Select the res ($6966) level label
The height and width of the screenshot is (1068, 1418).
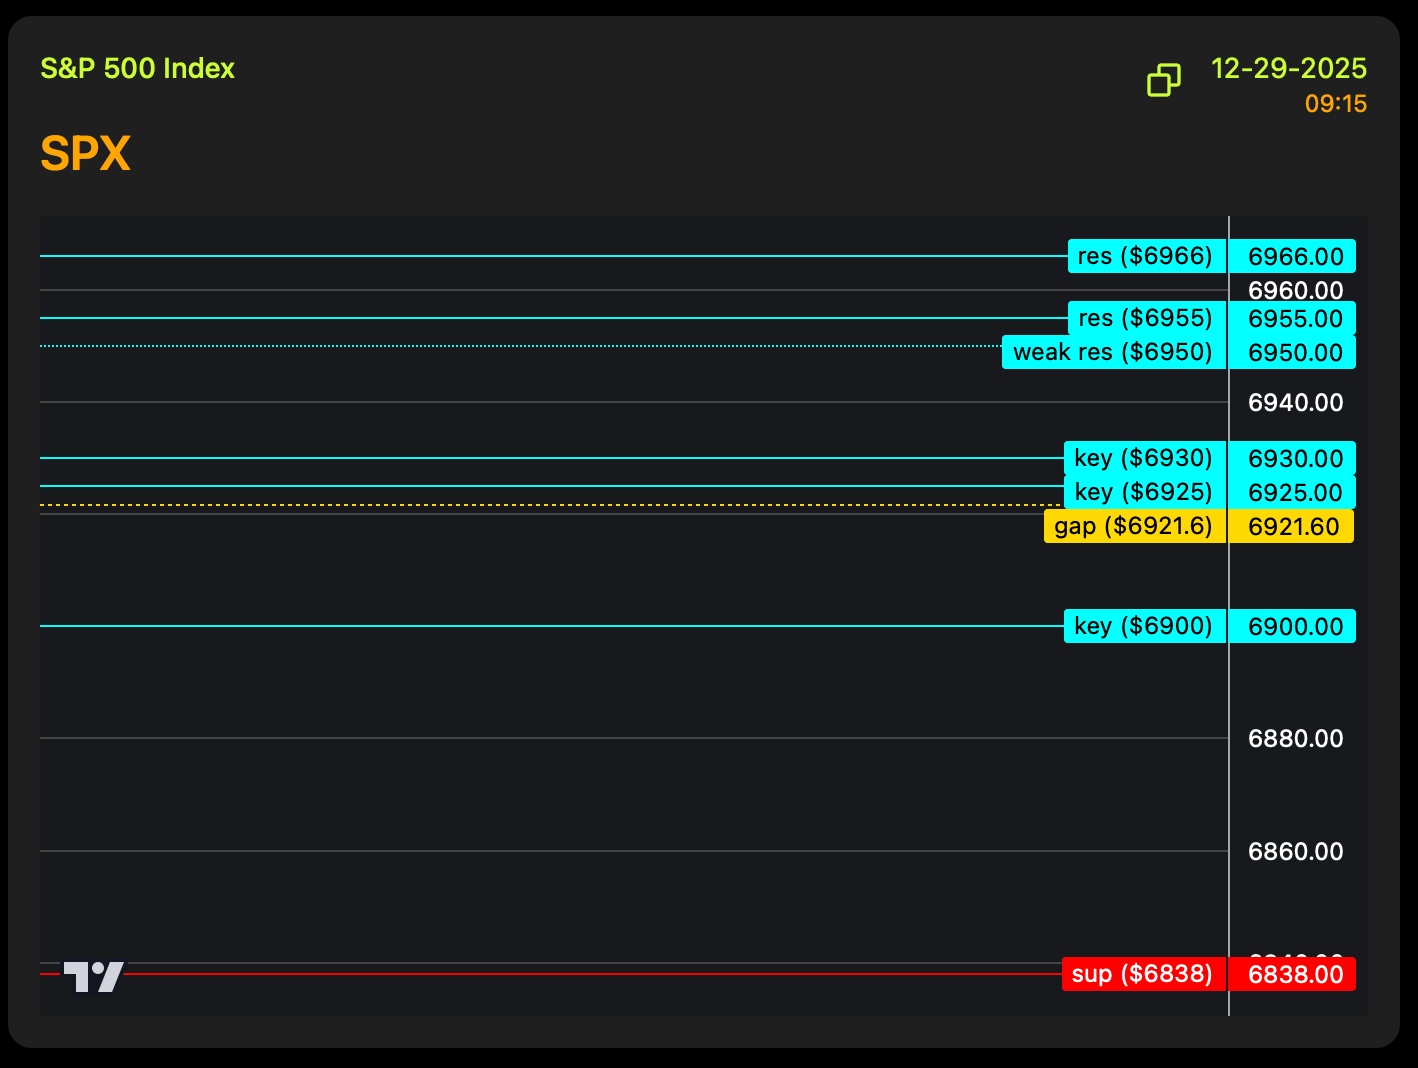tap(1146, 256)
